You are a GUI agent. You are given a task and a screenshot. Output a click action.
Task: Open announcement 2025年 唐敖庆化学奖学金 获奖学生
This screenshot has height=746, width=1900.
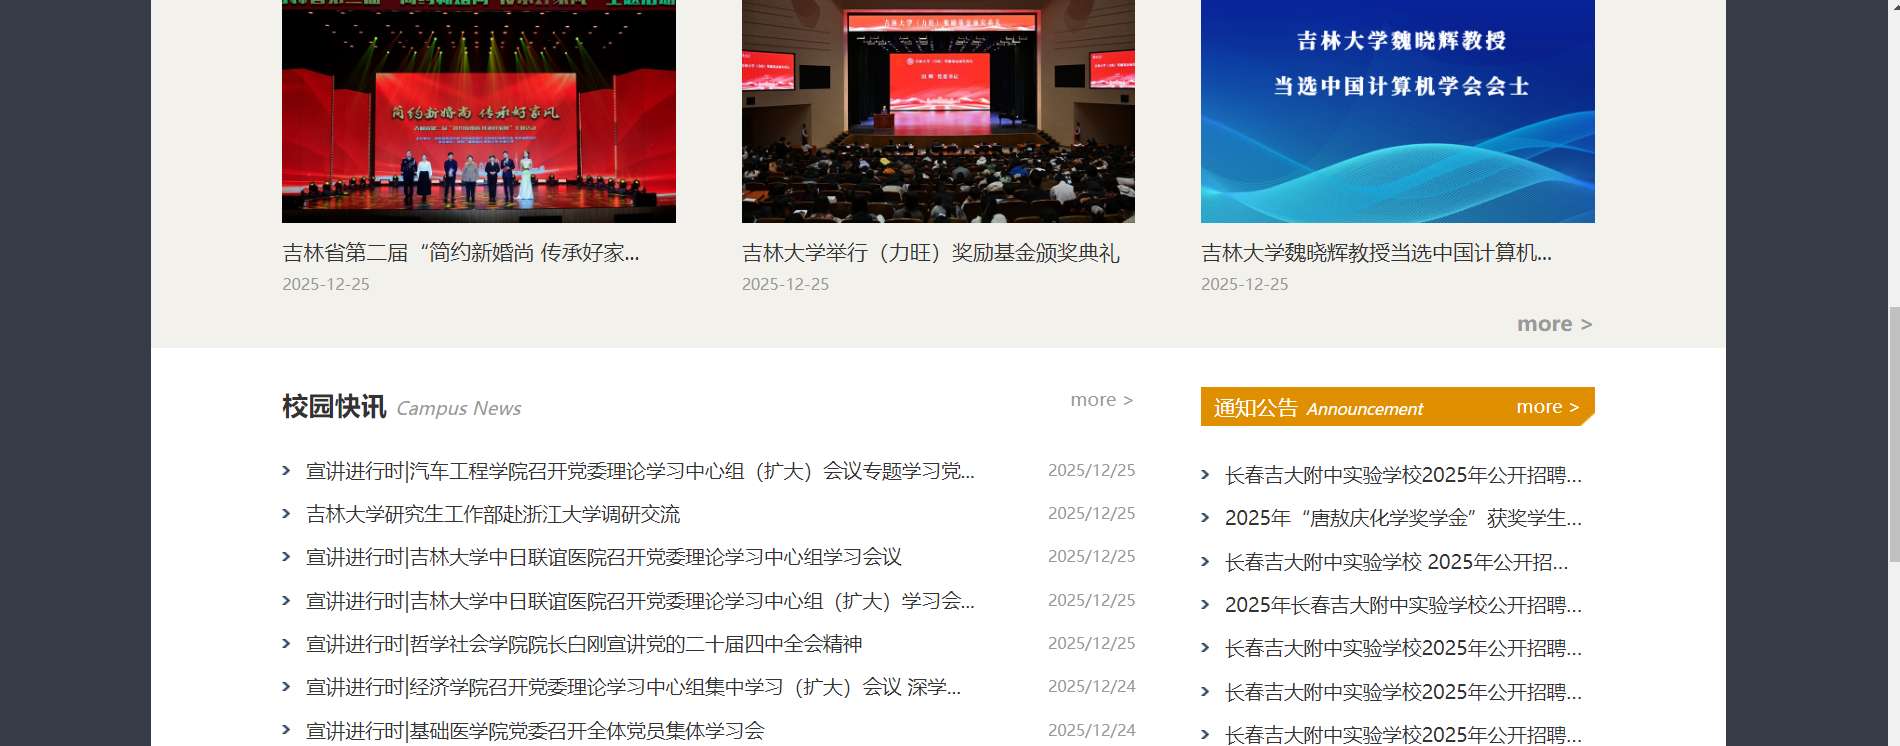(x=1402, y=518)
